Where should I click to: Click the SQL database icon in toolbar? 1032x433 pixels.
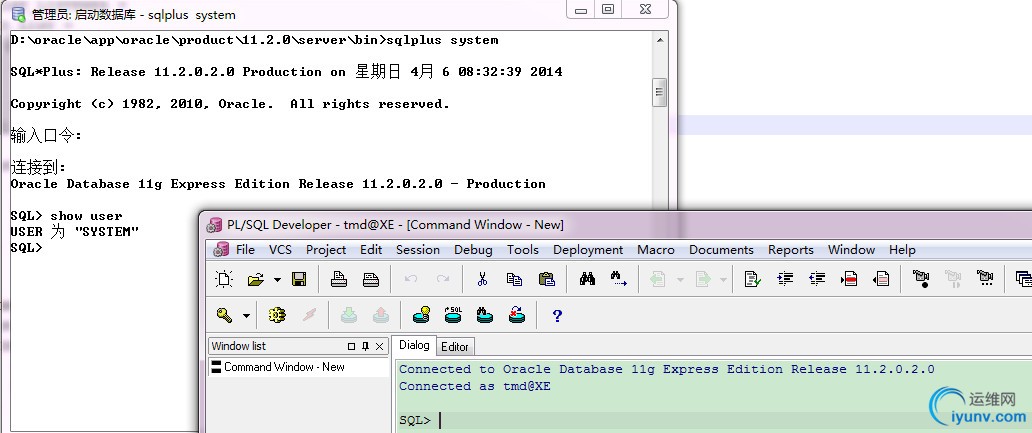(453, 315)
